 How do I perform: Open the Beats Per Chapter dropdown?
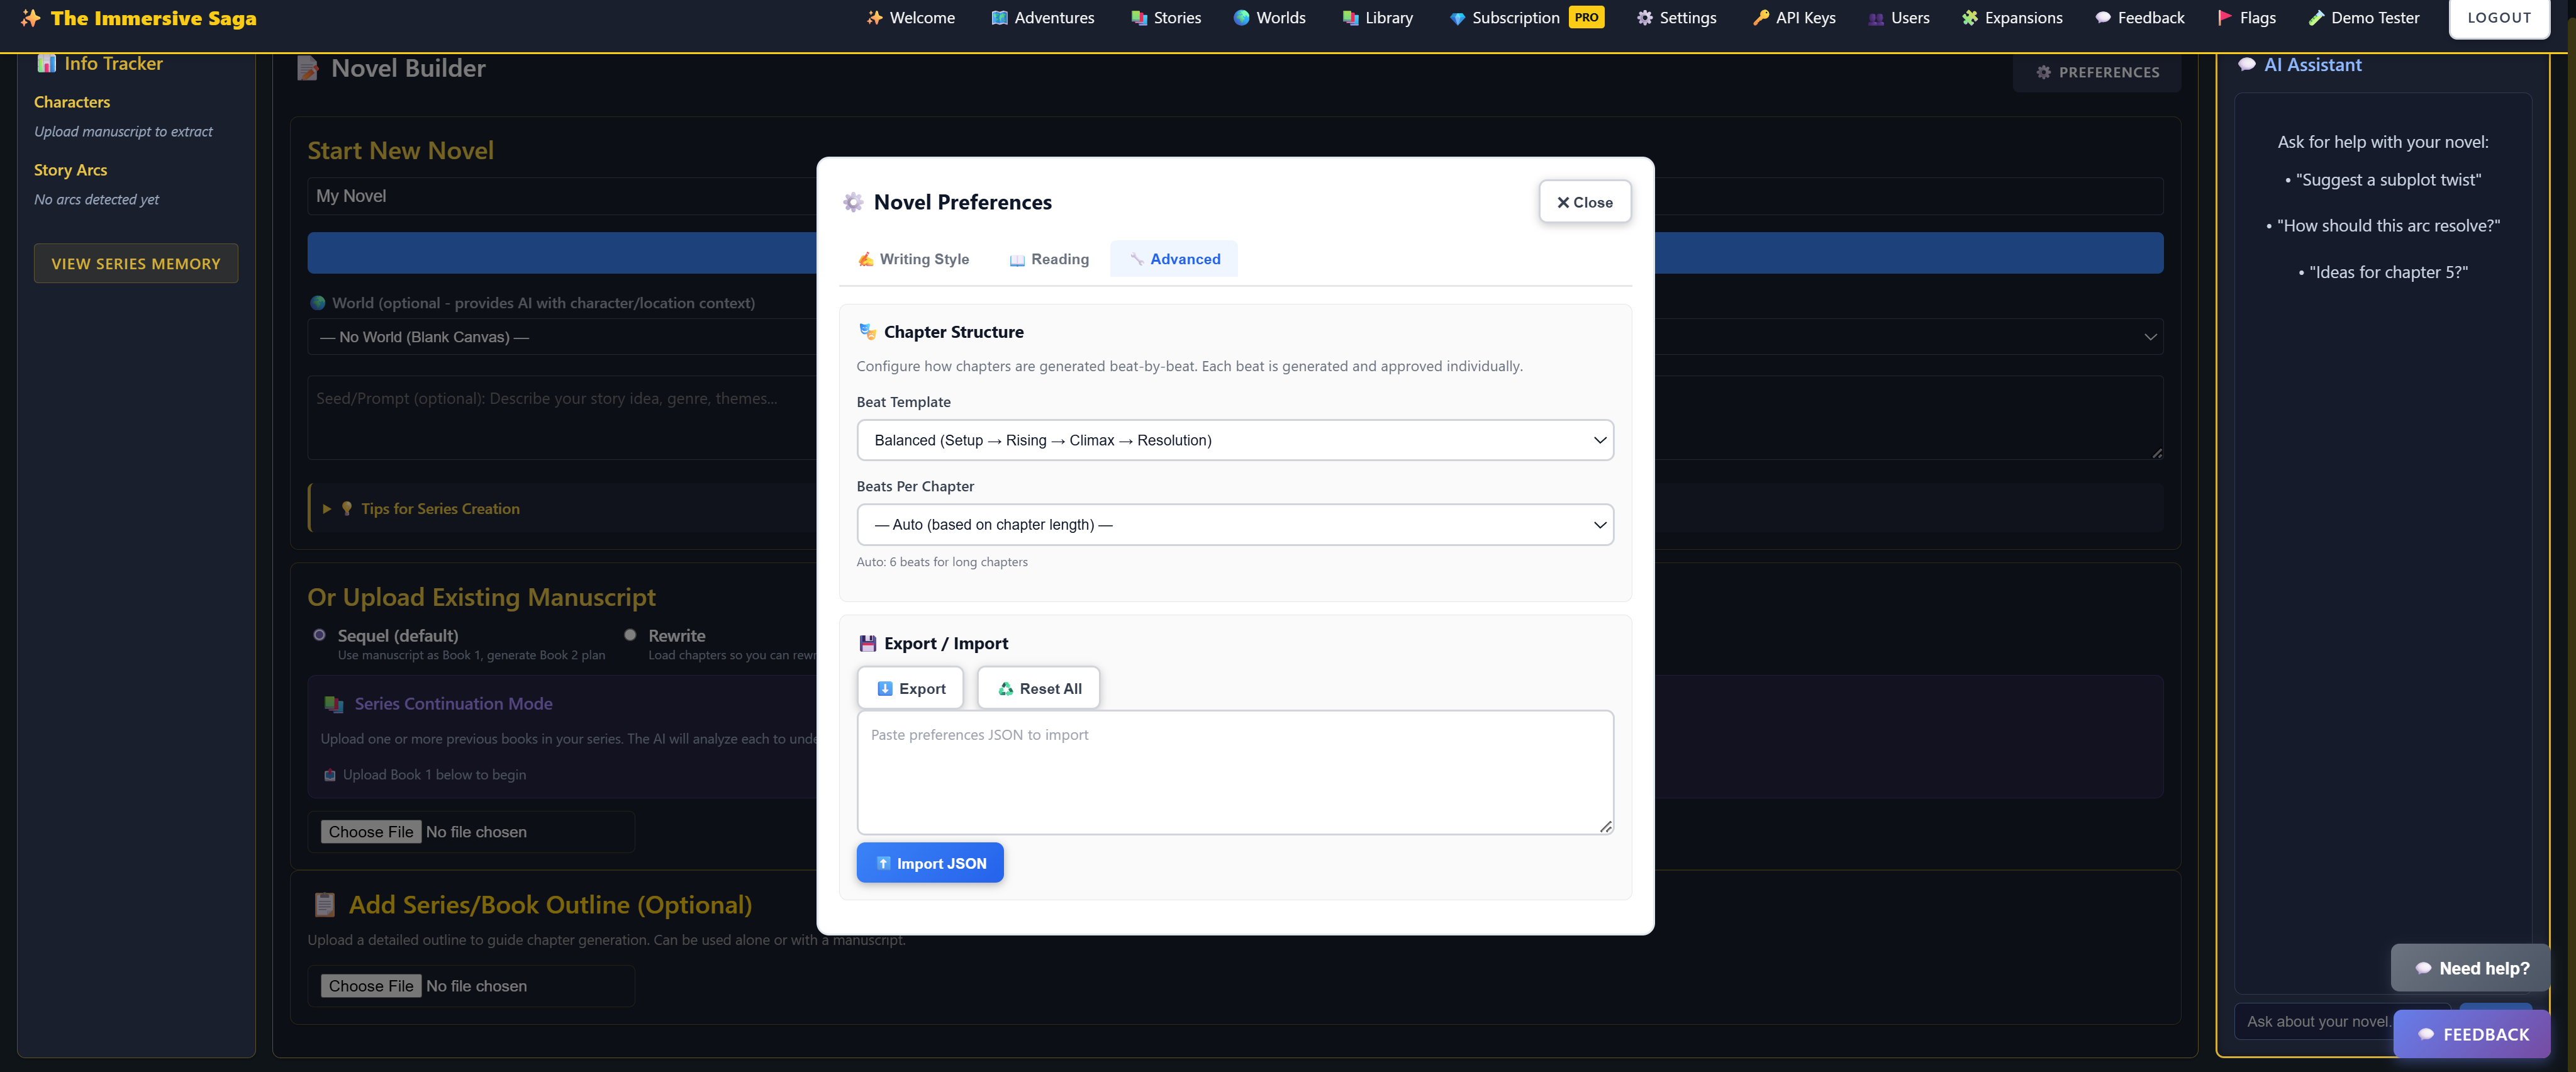1234,525
